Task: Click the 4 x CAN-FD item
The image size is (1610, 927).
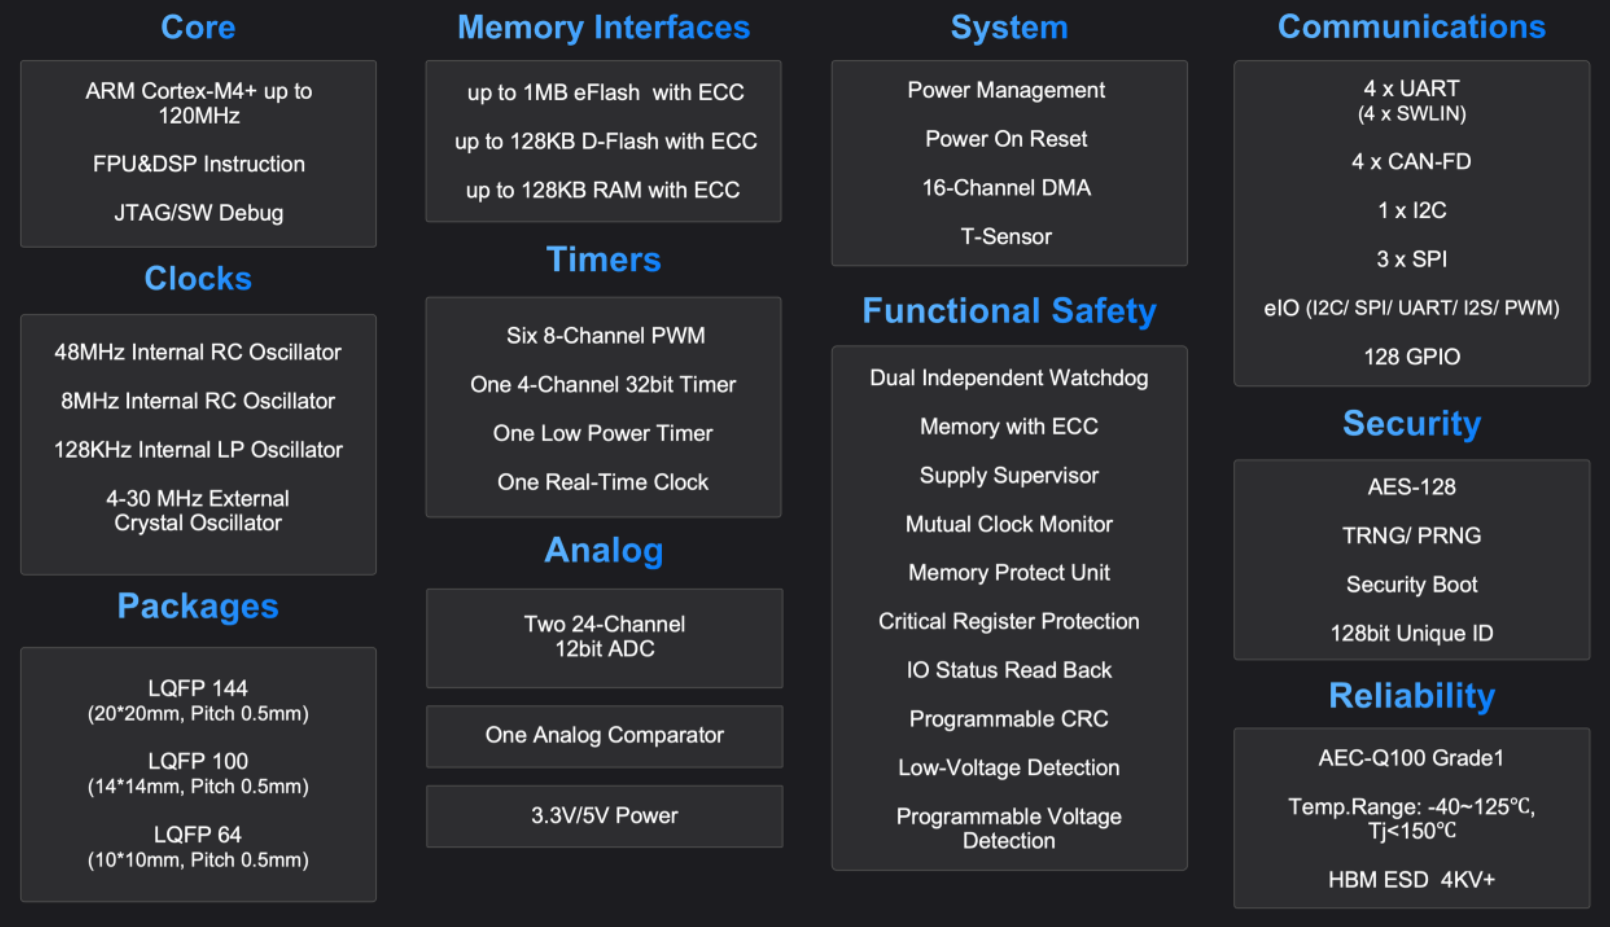Action: [1411, 162]
